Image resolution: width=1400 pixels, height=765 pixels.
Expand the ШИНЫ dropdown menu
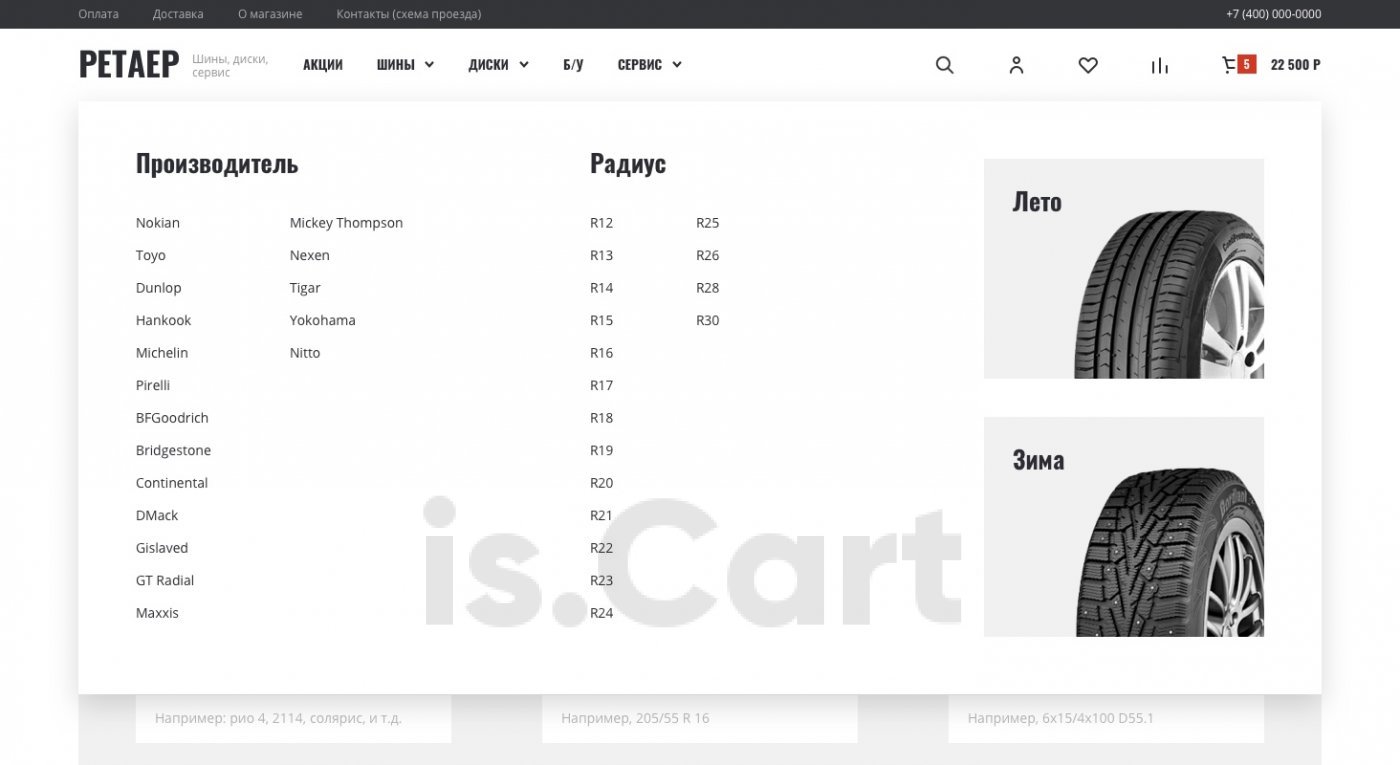click(x=405, y=65)
